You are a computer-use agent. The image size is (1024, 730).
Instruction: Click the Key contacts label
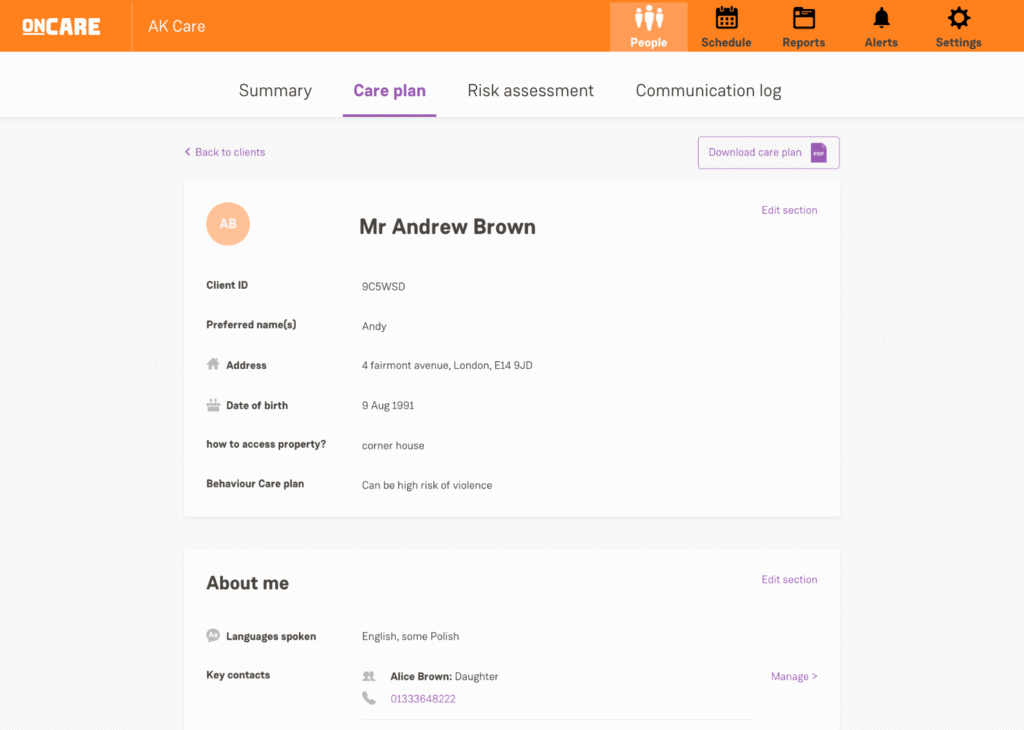tap(238, 675)
